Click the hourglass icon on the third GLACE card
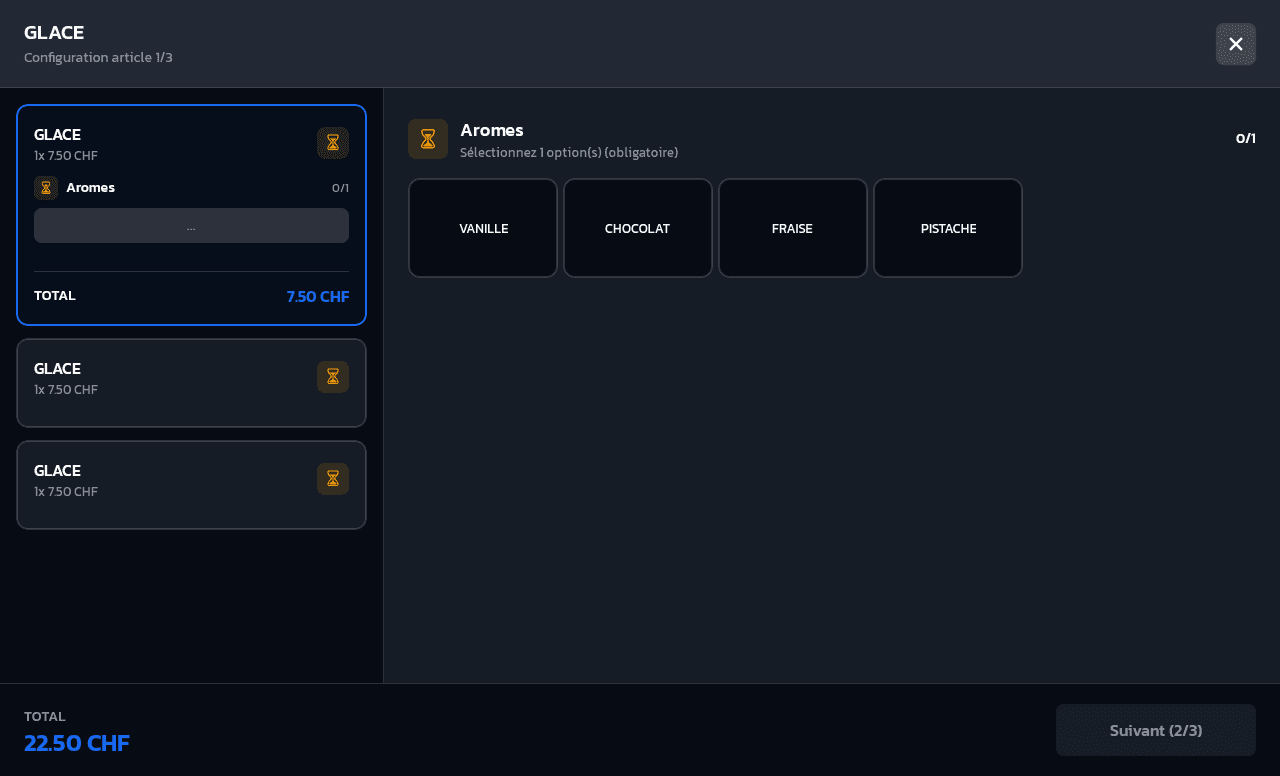Screen dimensions: 1280x776 333,479
